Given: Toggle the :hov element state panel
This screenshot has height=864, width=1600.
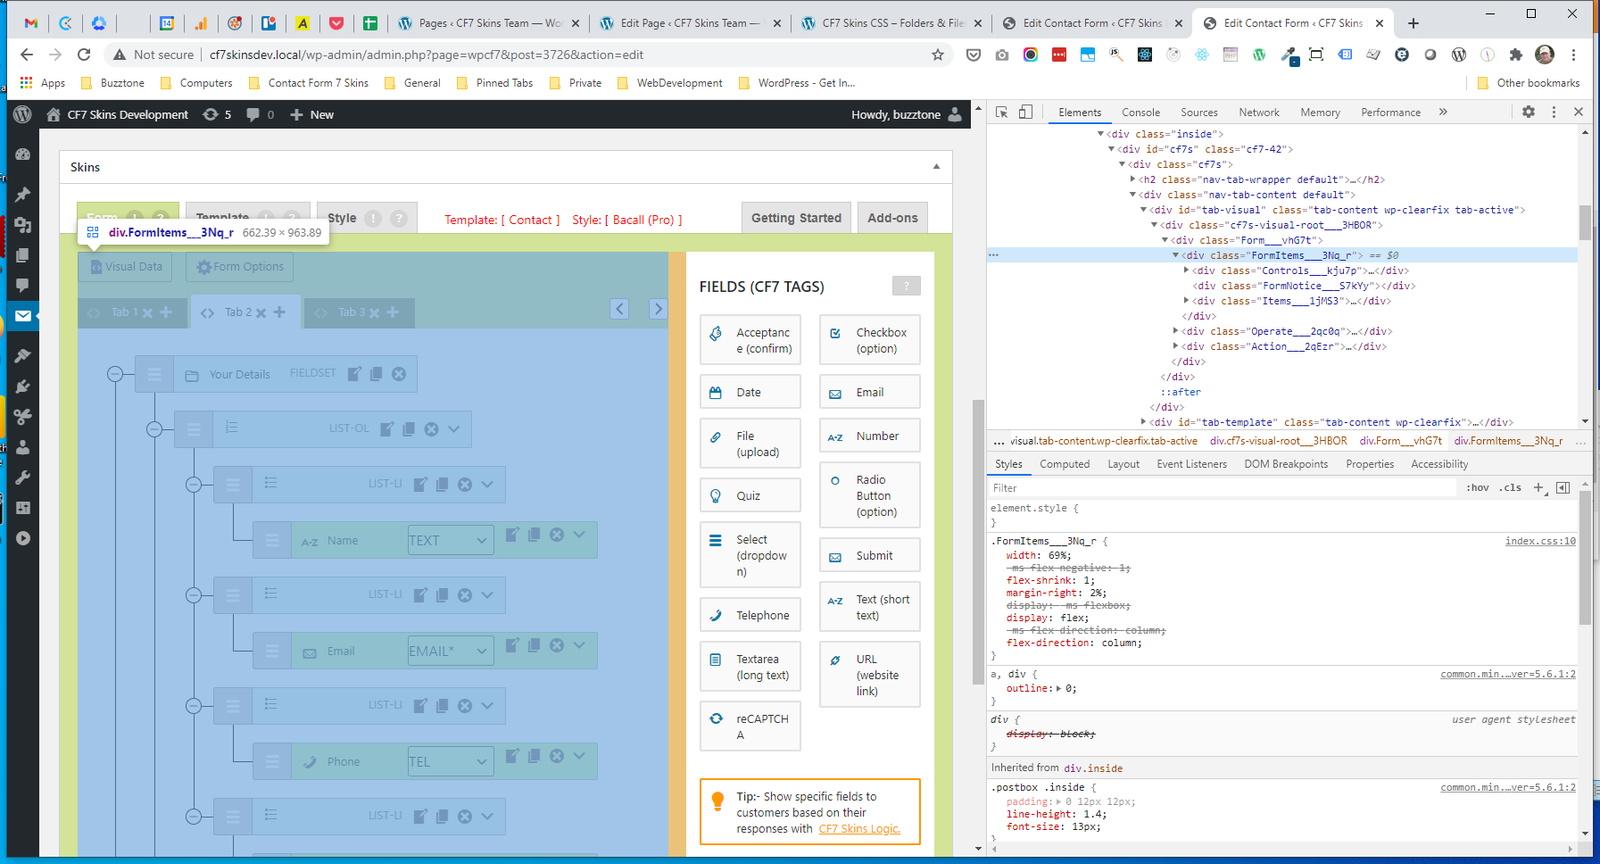Looking at the screenshot, I should tap(1477, 488).
